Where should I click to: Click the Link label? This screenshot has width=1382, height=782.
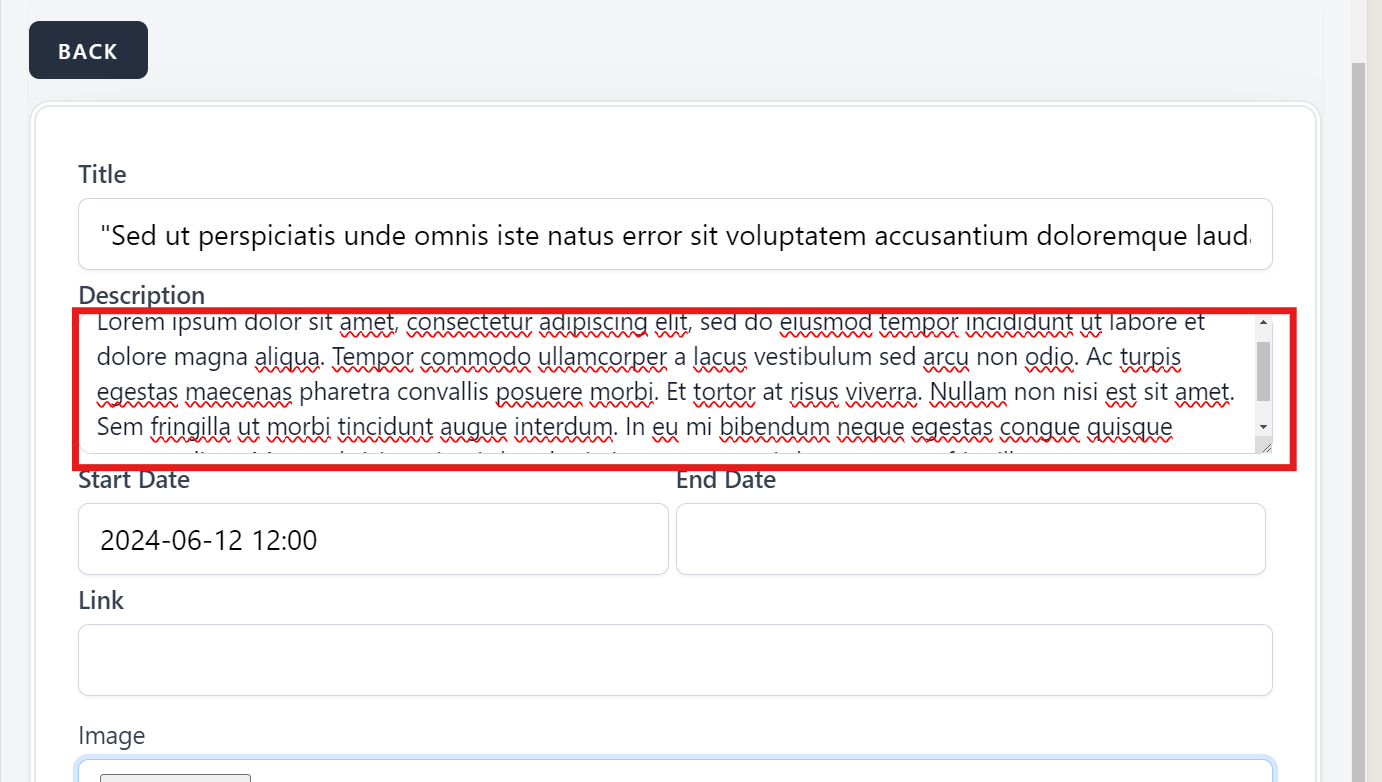[x=101, y=601]
